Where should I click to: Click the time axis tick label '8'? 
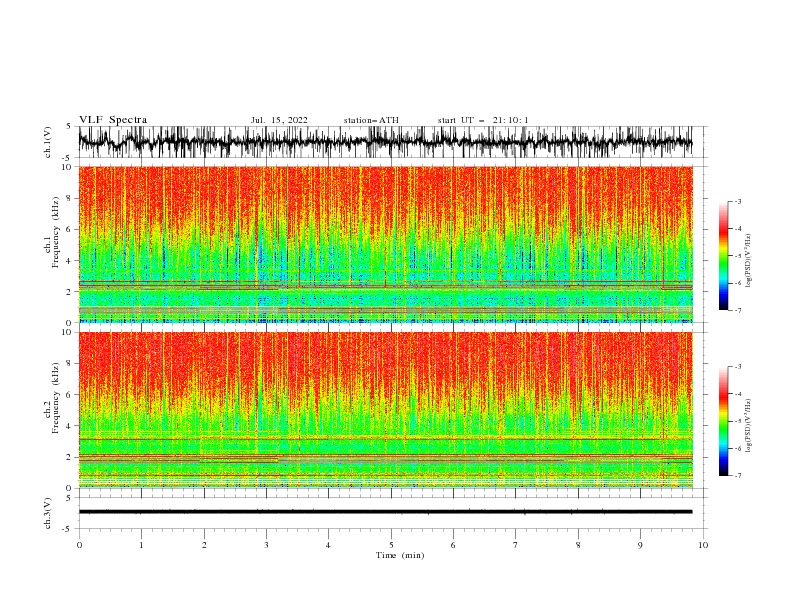[x=578, y=545]
